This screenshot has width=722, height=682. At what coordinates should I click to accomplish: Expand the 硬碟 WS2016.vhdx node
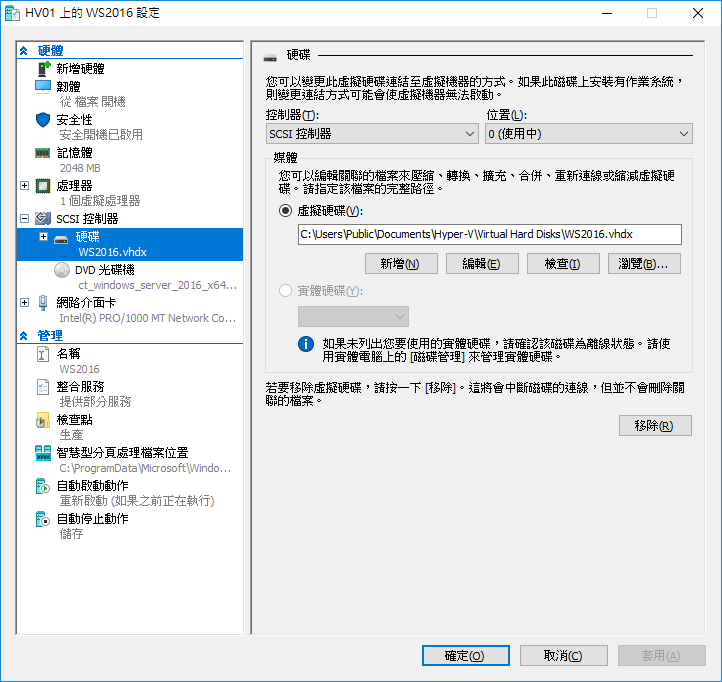click(x=43, y=237)
